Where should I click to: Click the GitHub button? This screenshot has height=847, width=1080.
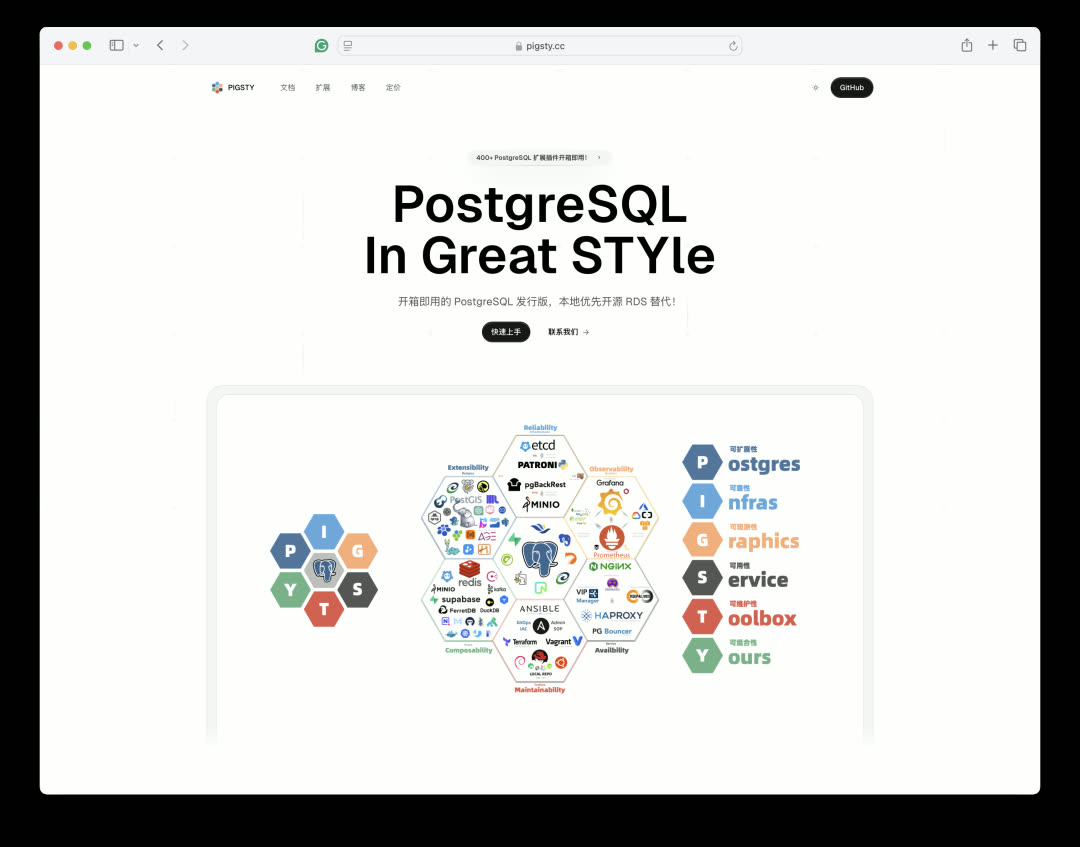point(851,88)
